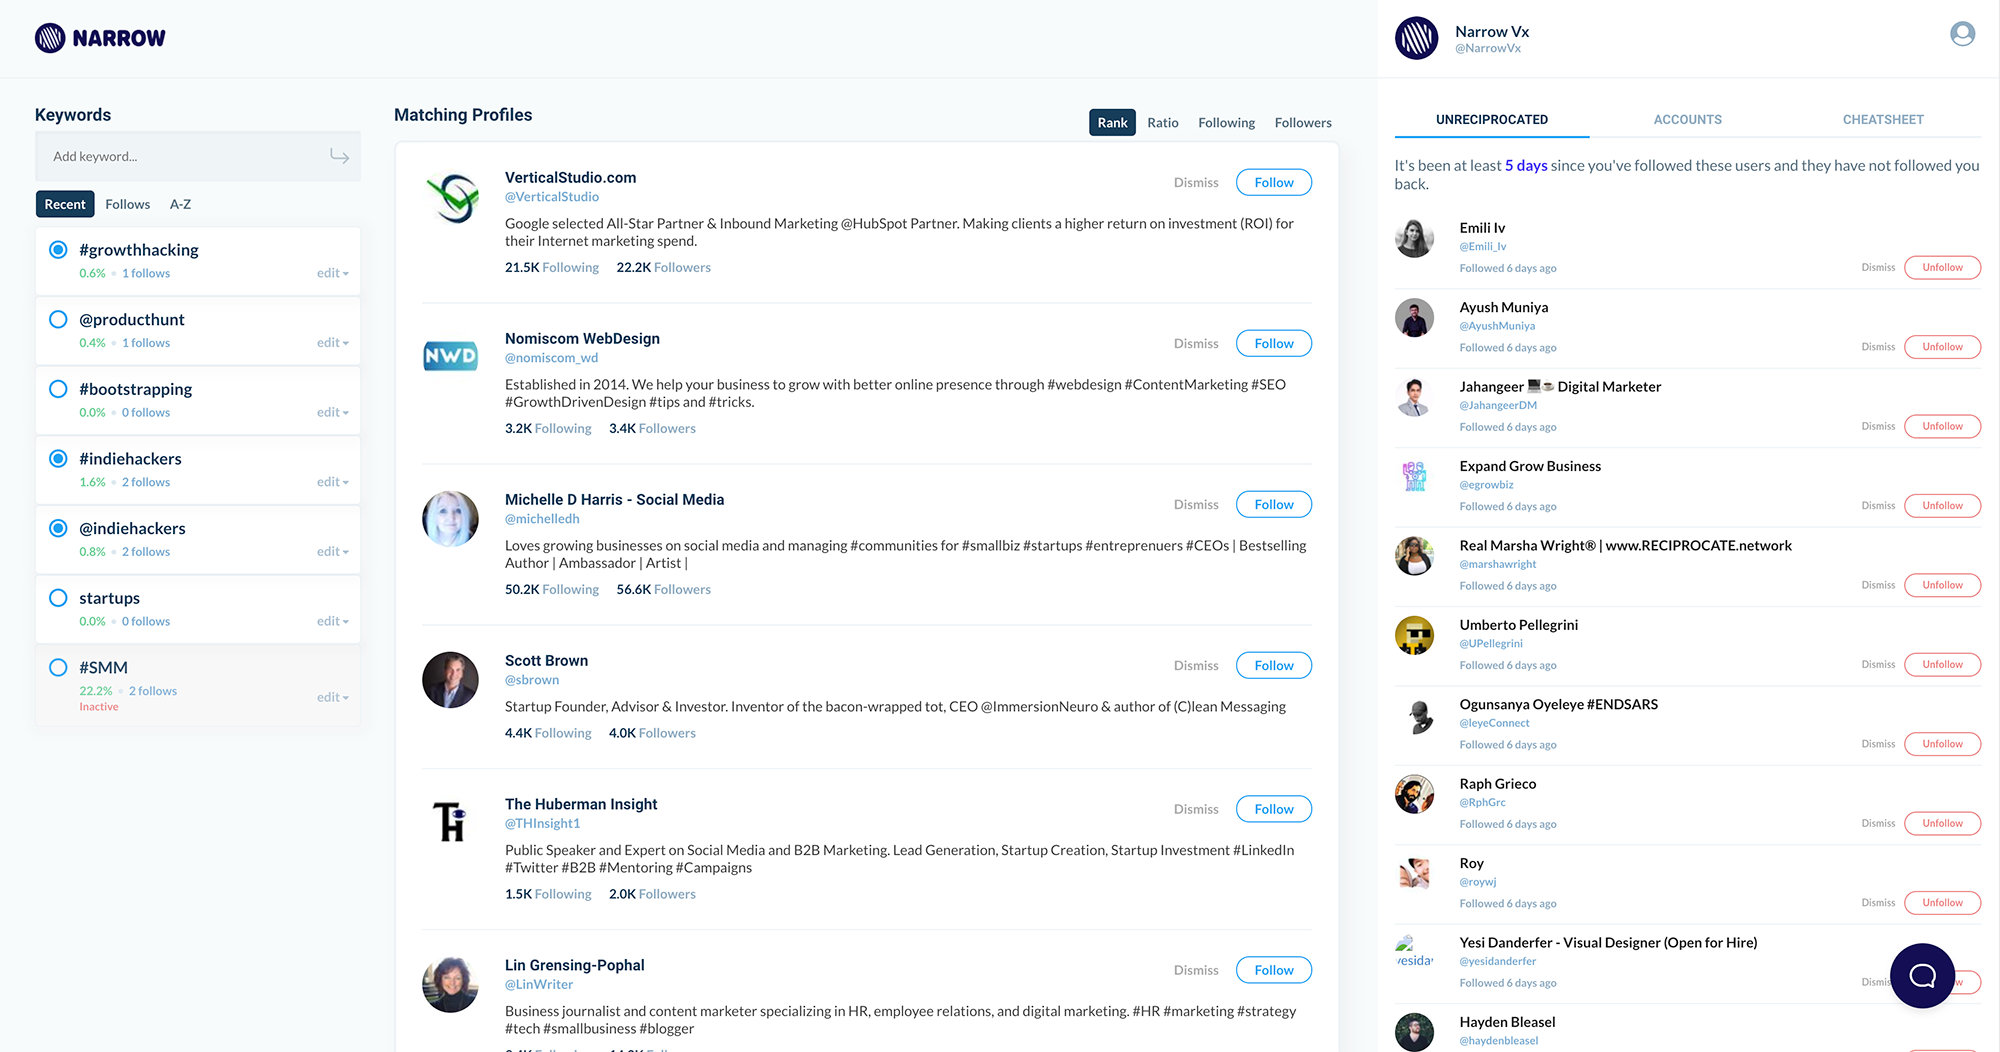Click the Narrow Vx account avatar
Viewport: 2000px width, 1052px height.
1416,38
